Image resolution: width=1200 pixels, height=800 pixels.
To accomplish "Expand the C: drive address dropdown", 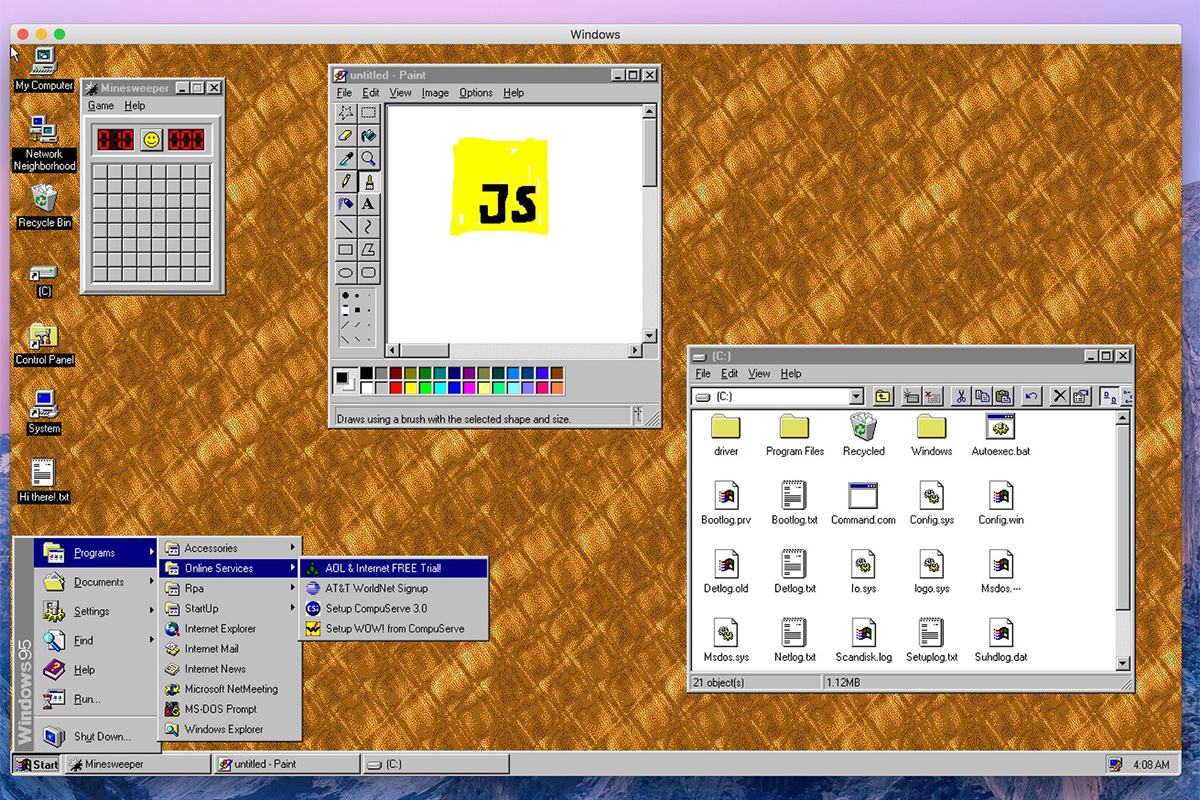I will (856, 397).
